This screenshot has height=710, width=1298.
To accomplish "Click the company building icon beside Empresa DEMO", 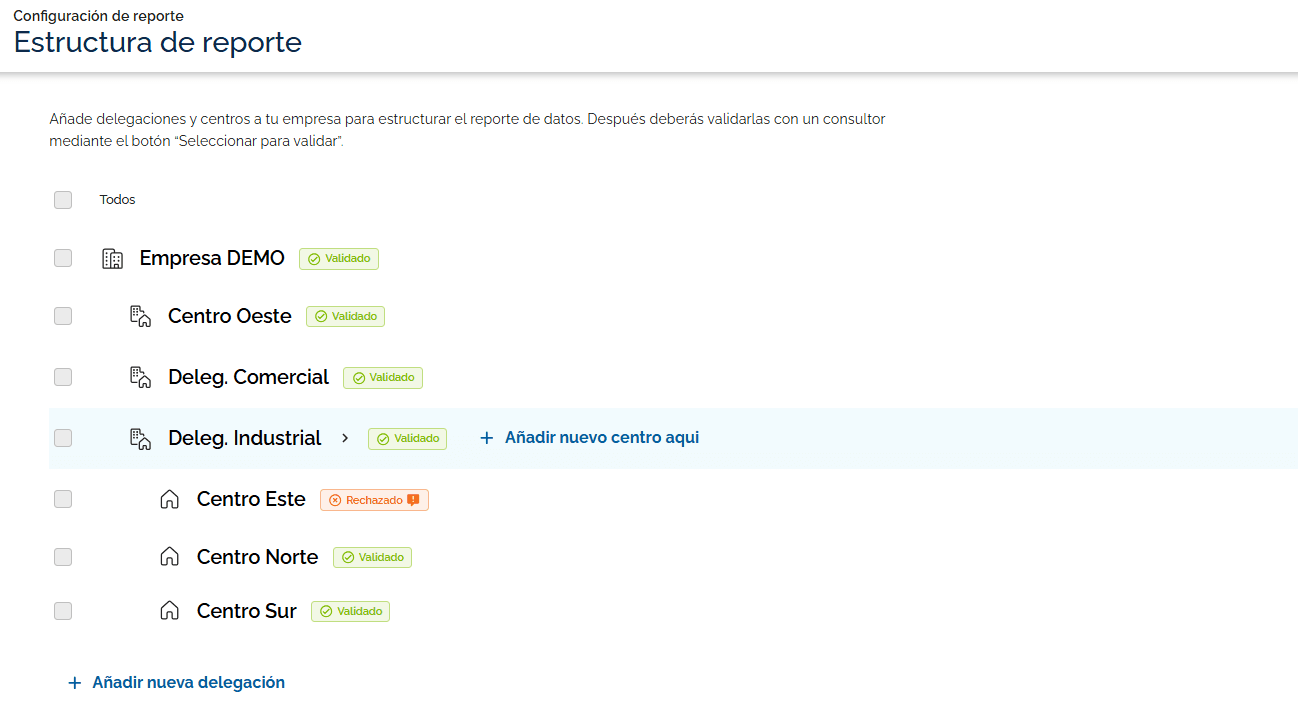I will 113,259.
